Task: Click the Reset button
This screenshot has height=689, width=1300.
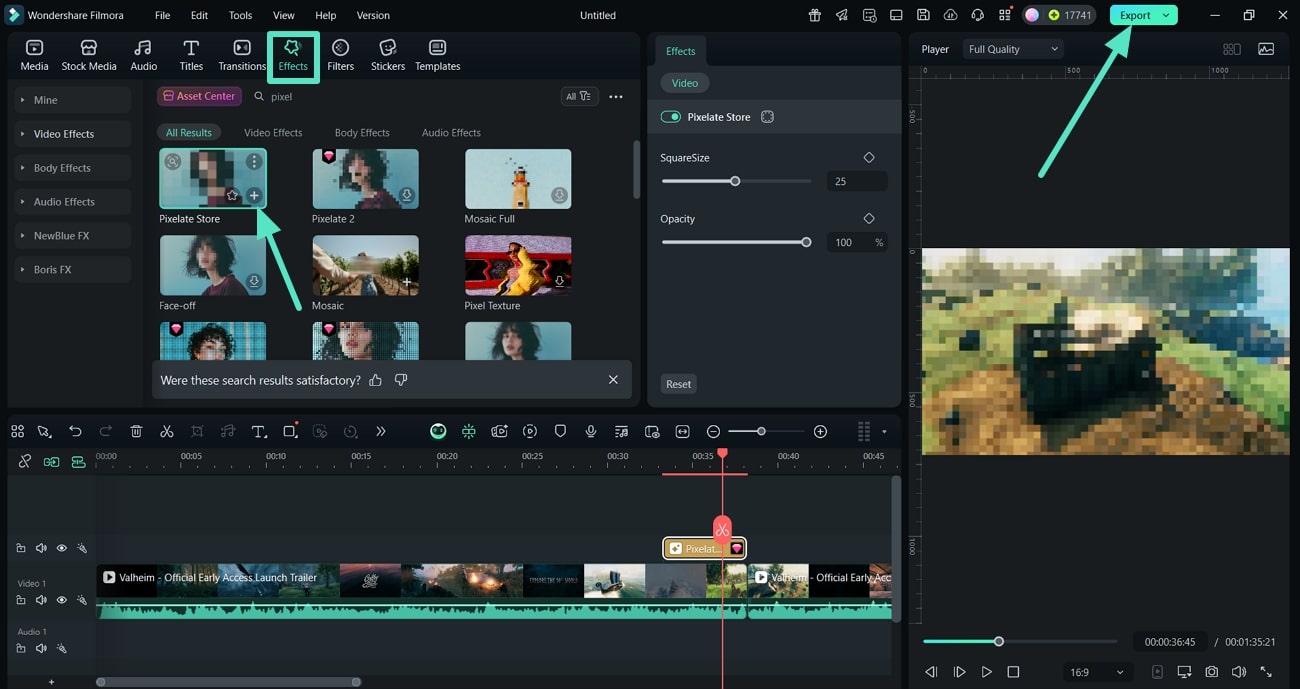Action: tap(679, 384)
